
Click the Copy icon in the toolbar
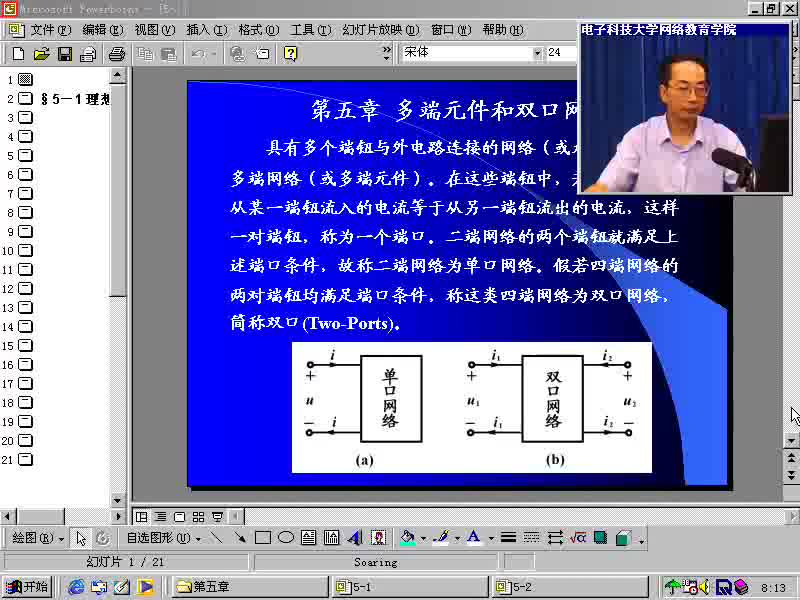[145, 53]
